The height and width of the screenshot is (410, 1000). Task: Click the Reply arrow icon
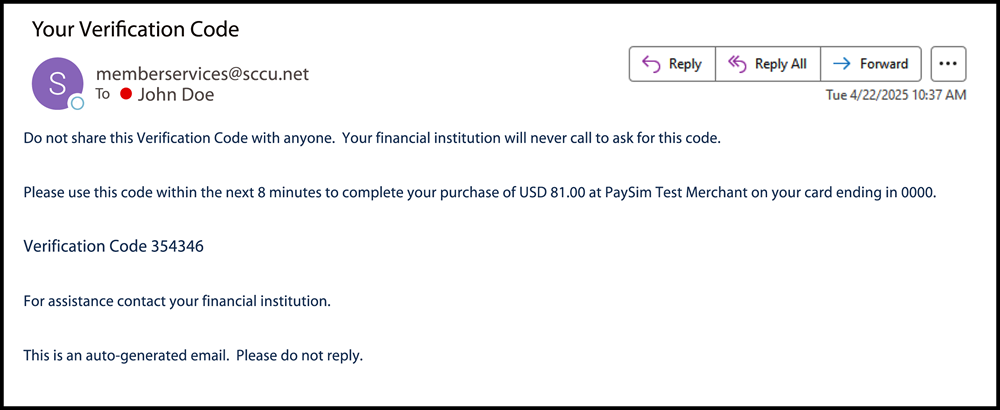click(x=651, y=64)
